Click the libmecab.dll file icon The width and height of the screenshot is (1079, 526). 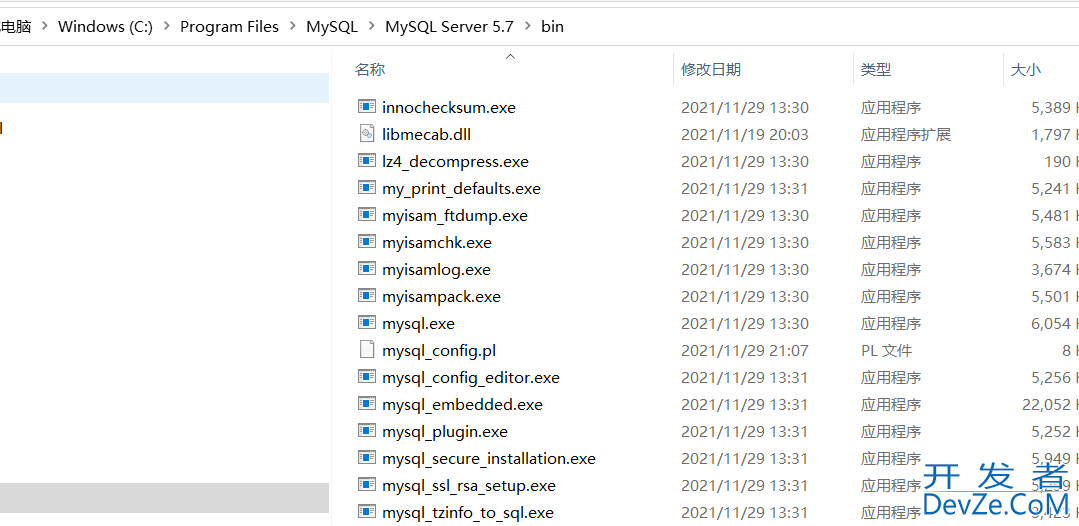coord(367,134)
